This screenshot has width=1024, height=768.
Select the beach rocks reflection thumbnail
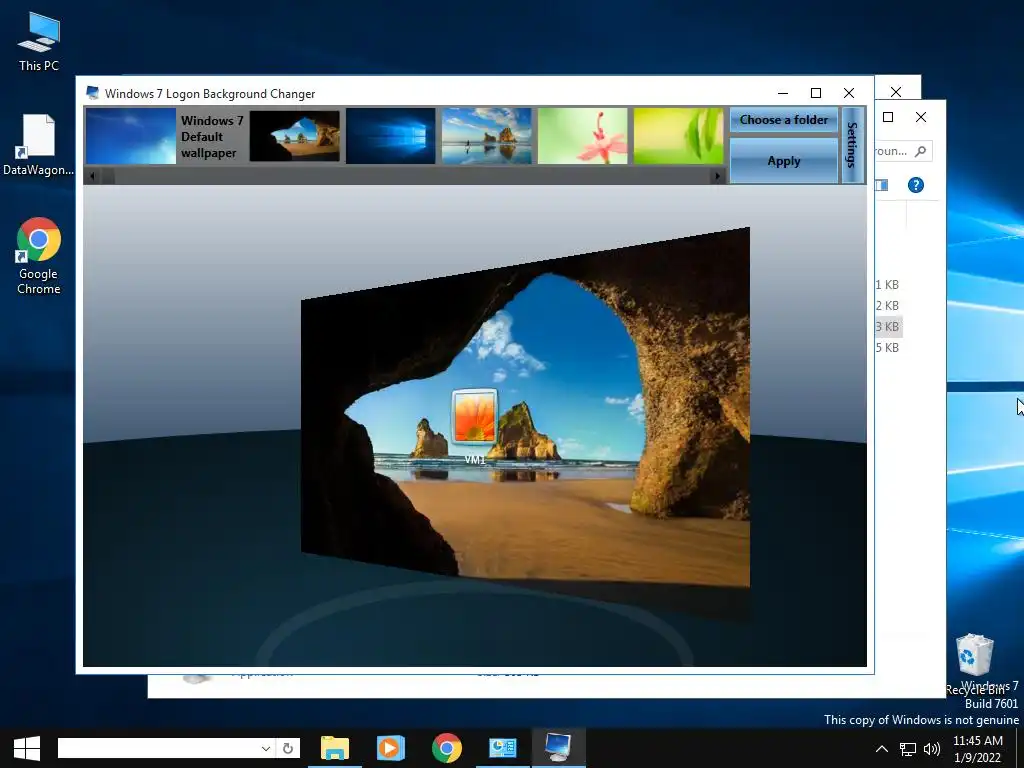(487, 136)
